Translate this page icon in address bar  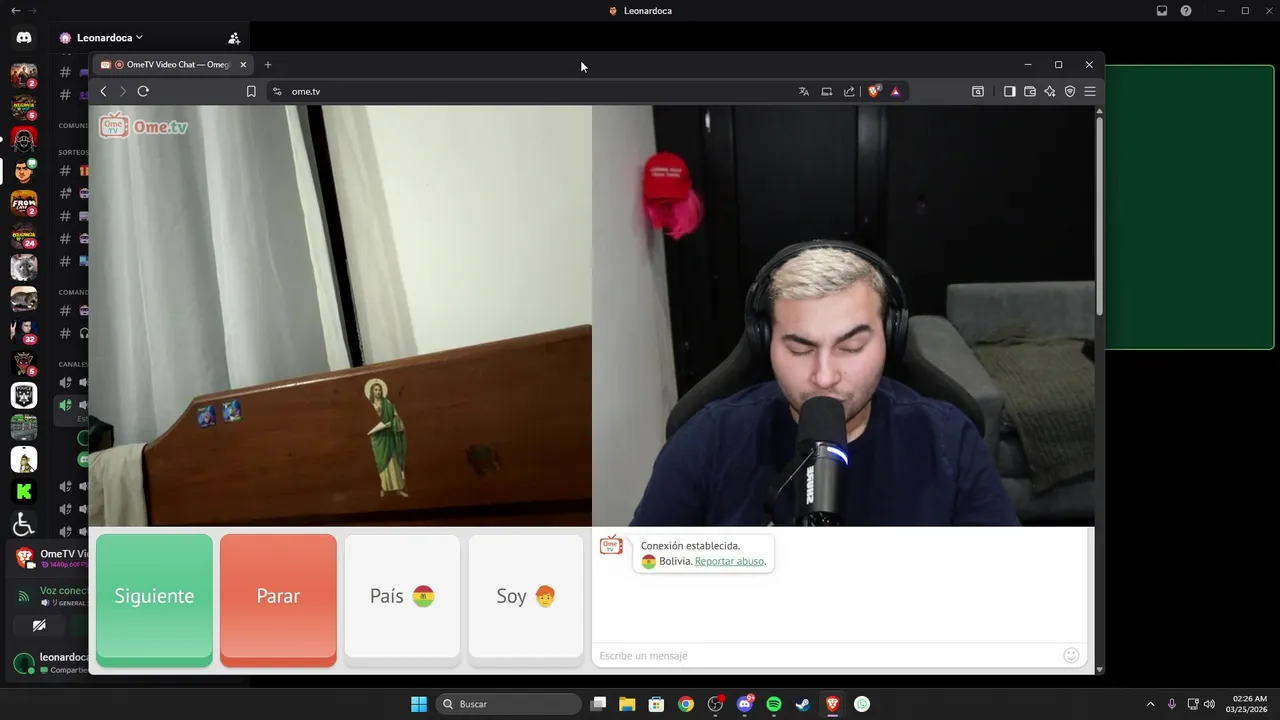pyautogui.click(x=804, y=91)
